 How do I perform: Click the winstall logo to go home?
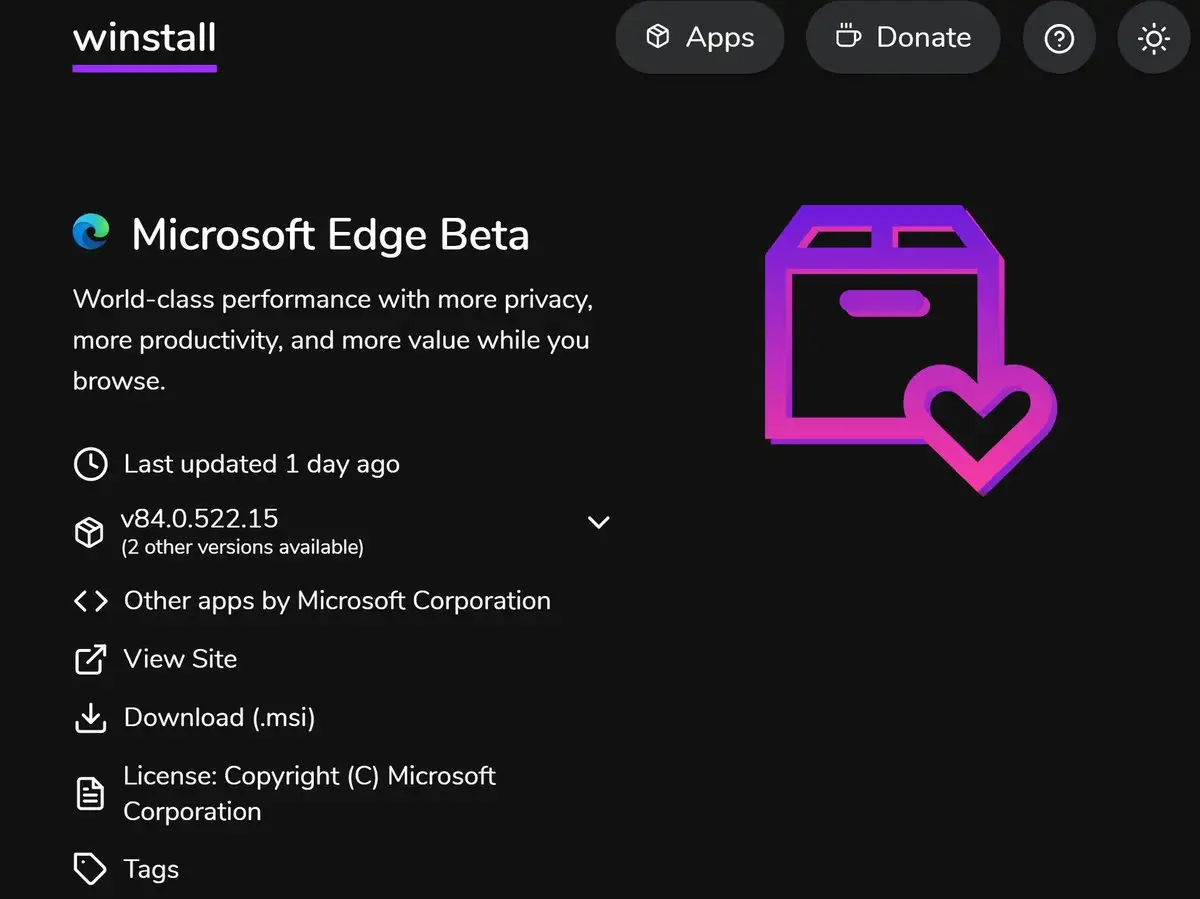tap(145, 38)
